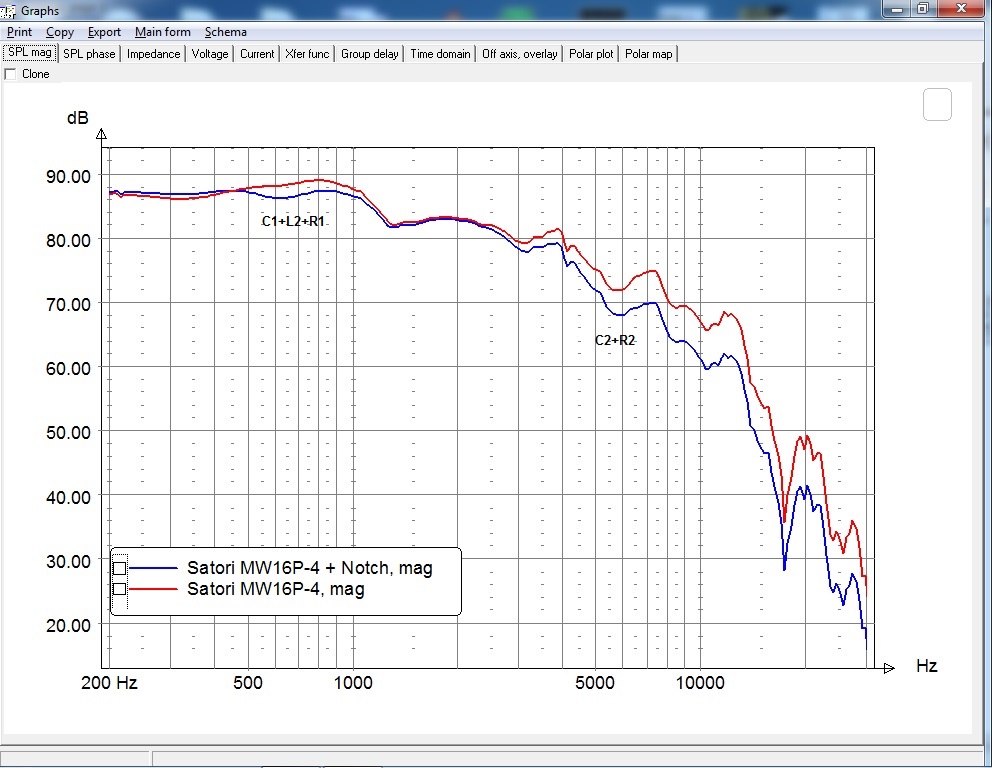Switch to the SPL phase tab
The height and width of the screenshot is (768, 992).
point(89,54)
